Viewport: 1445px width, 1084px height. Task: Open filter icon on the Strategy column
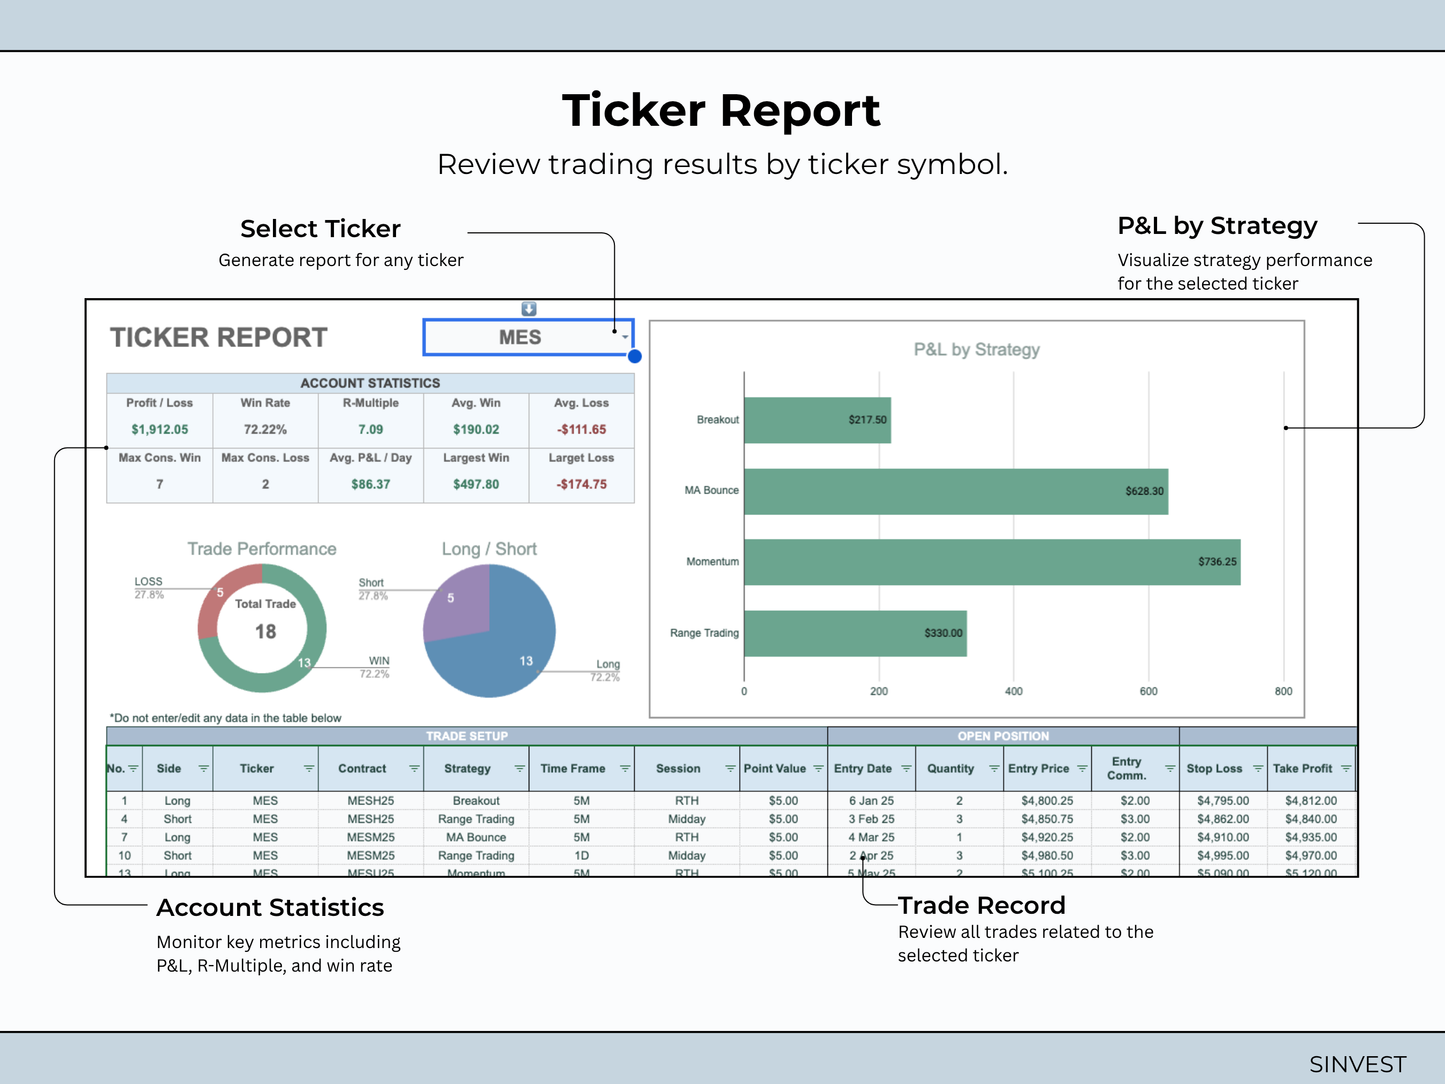520,769
